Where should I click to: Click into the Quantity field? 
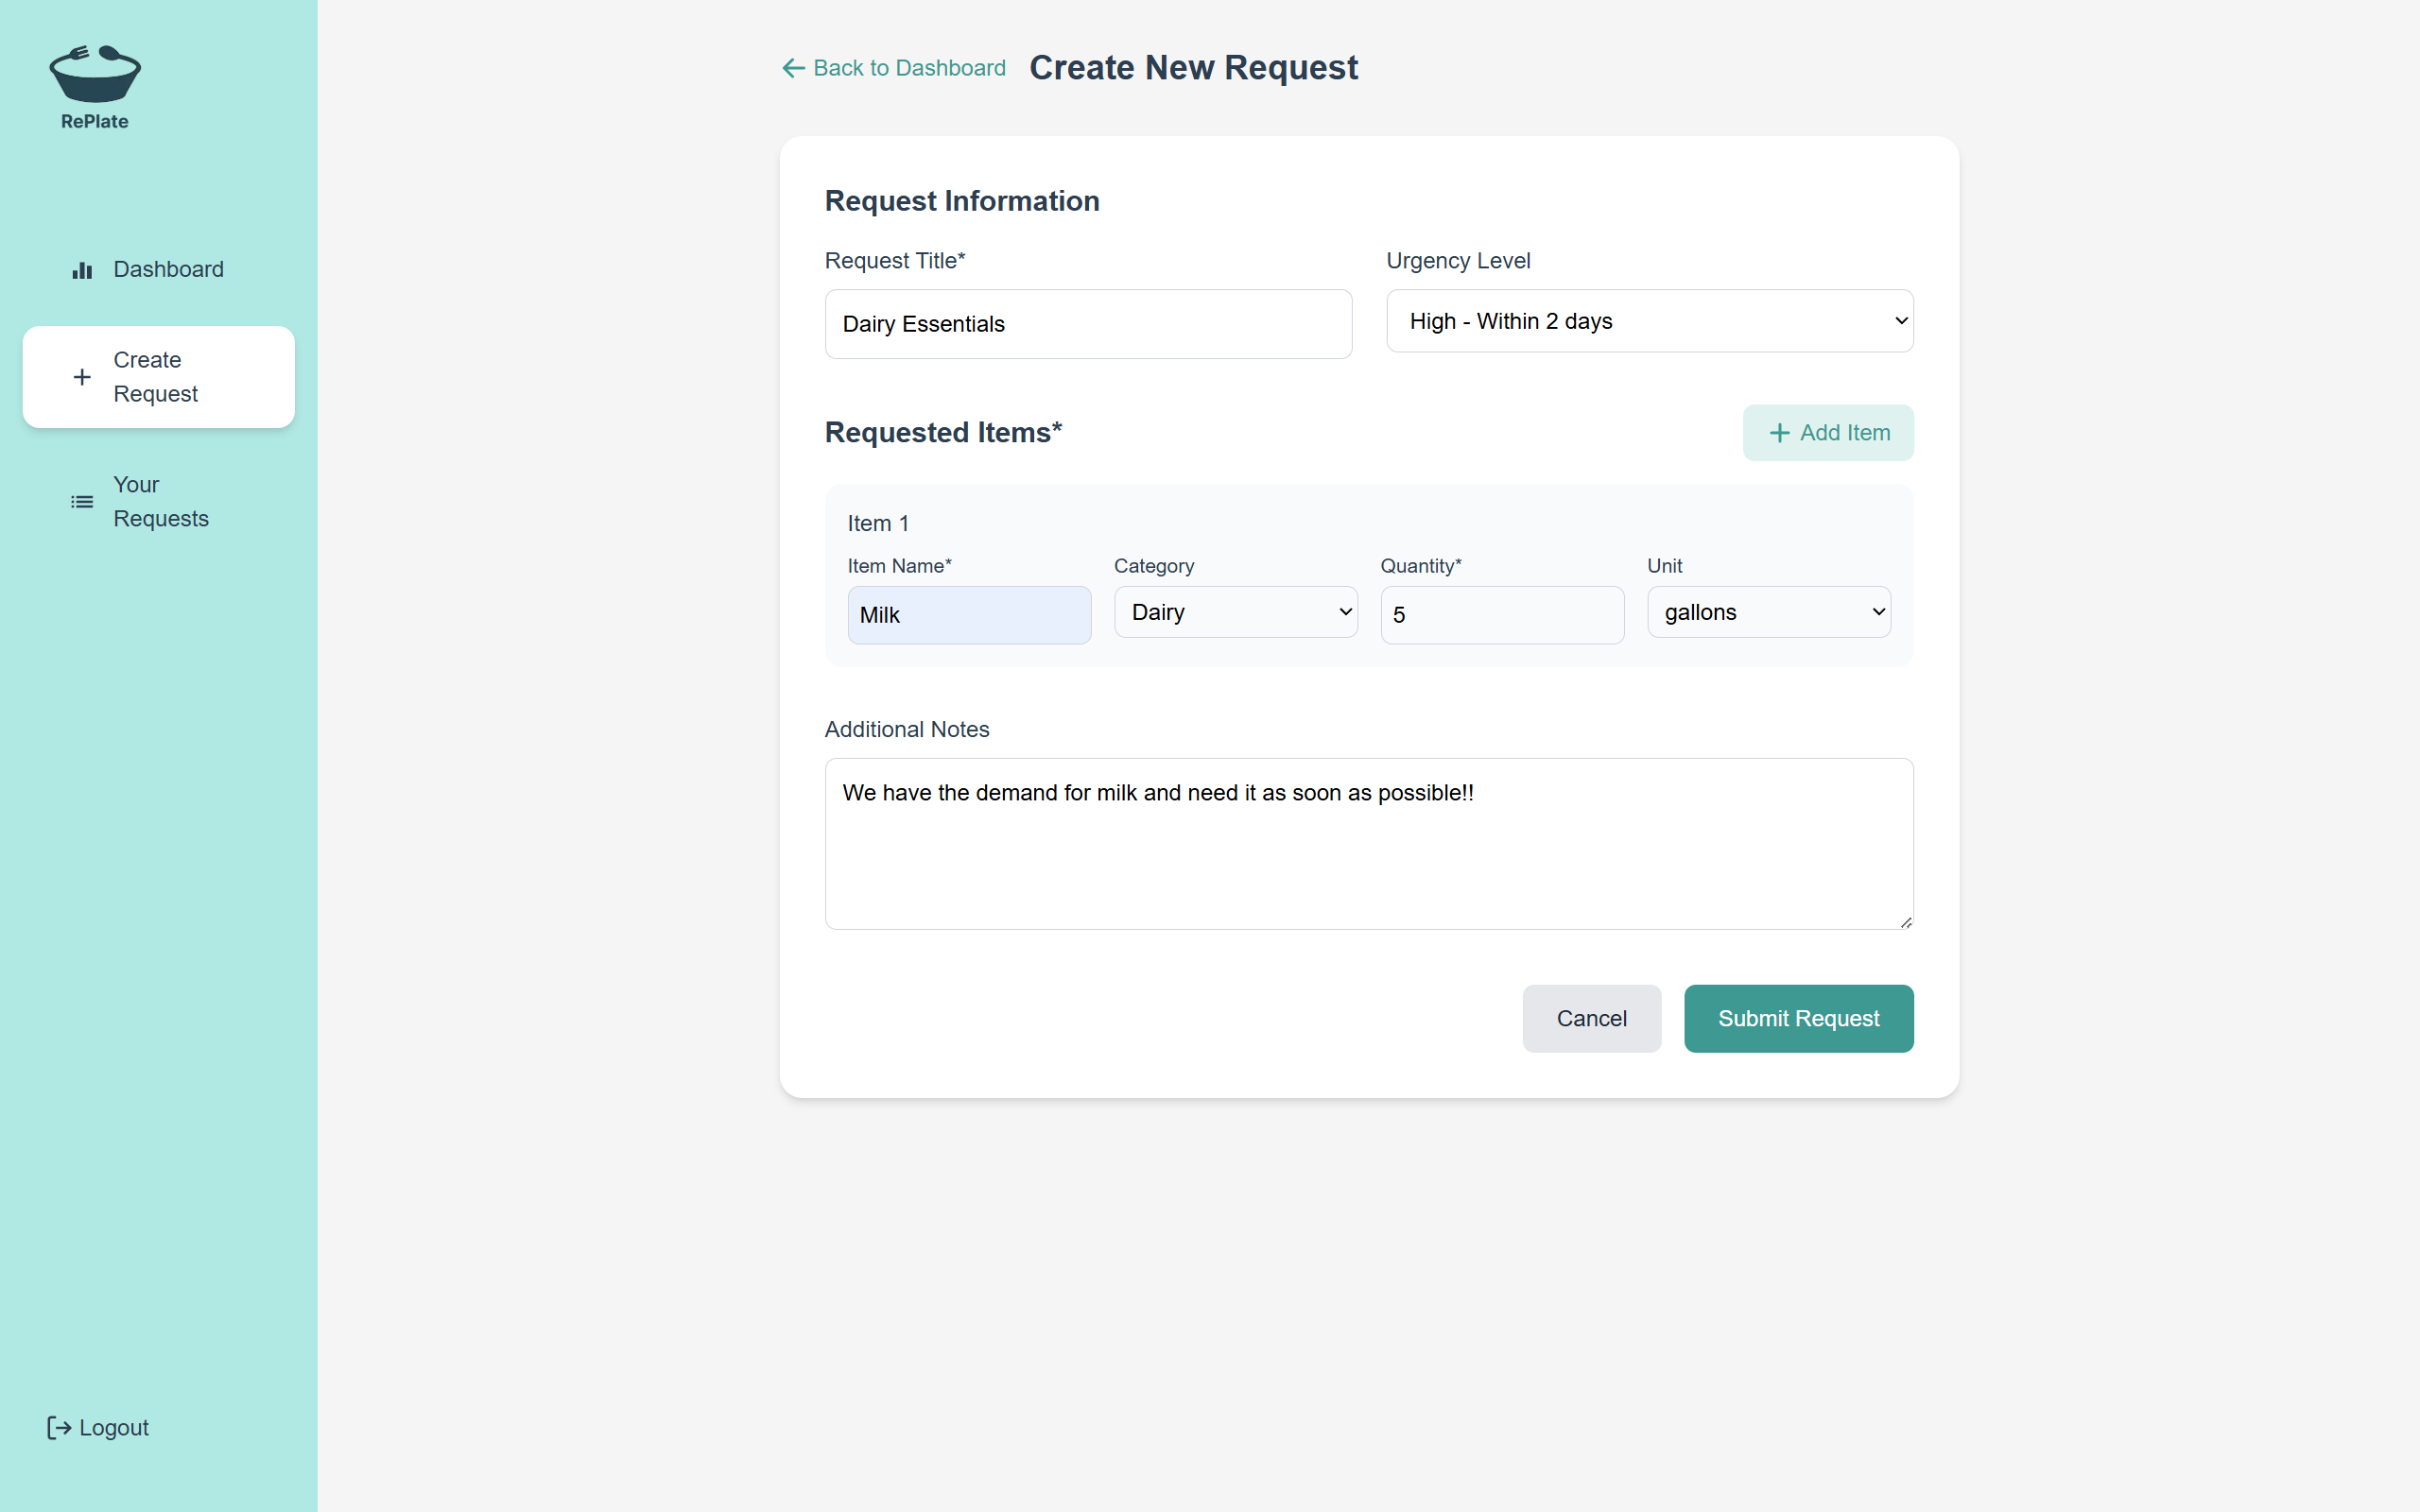[x=1501, y=615]
